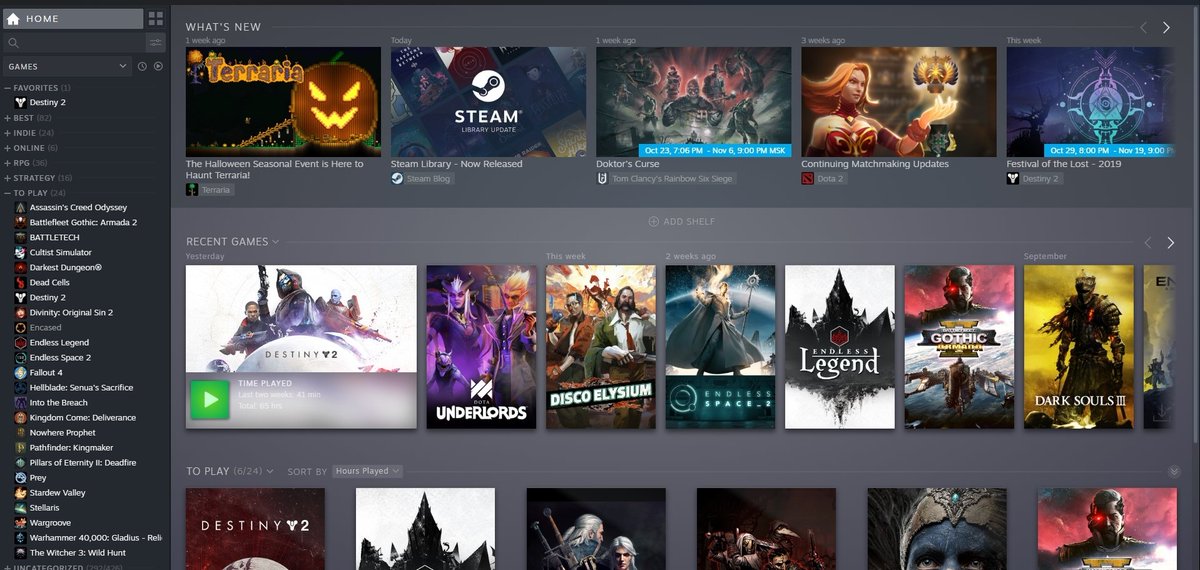1200x570 pixels.
Task: Open Terraria Halloween event news thumbnail
Action: tap(283, 102)
